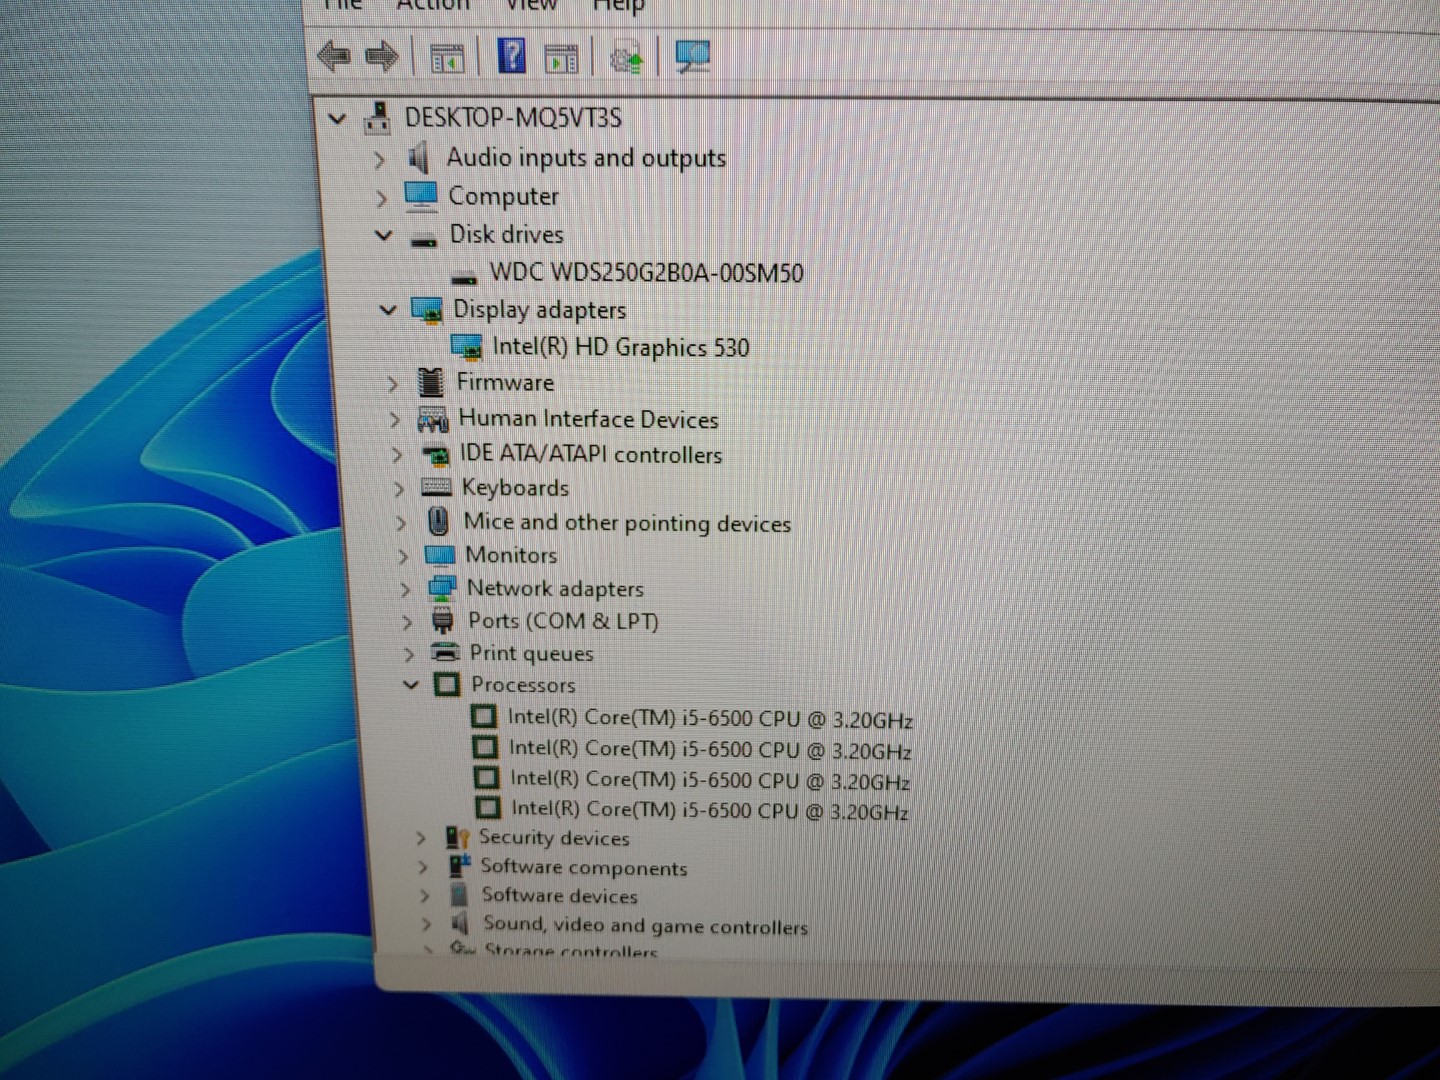Expand the IDE ATA/ATAPI controllers chevron
This screenshot has width=1440, height=1080.
point(397,455)
